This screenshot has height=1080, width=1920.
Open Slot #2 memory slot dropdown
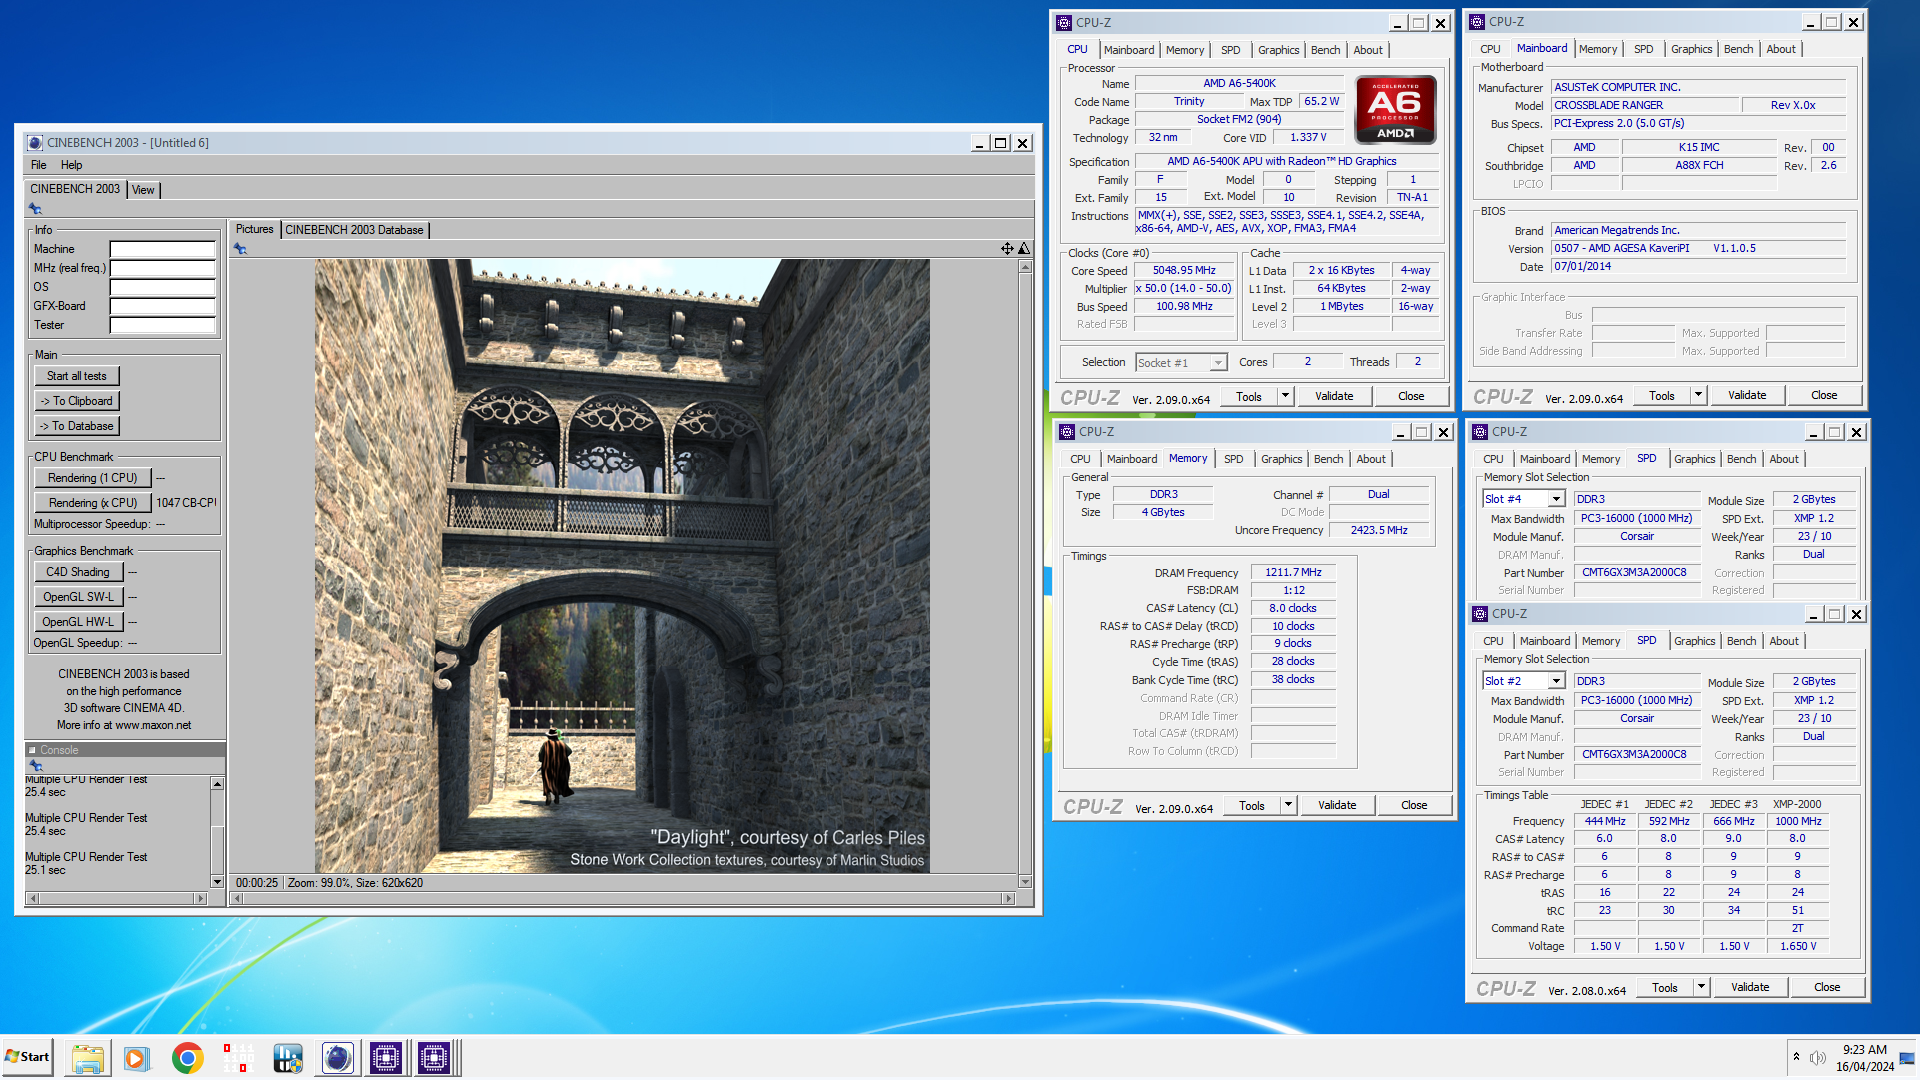[1556, 681]
